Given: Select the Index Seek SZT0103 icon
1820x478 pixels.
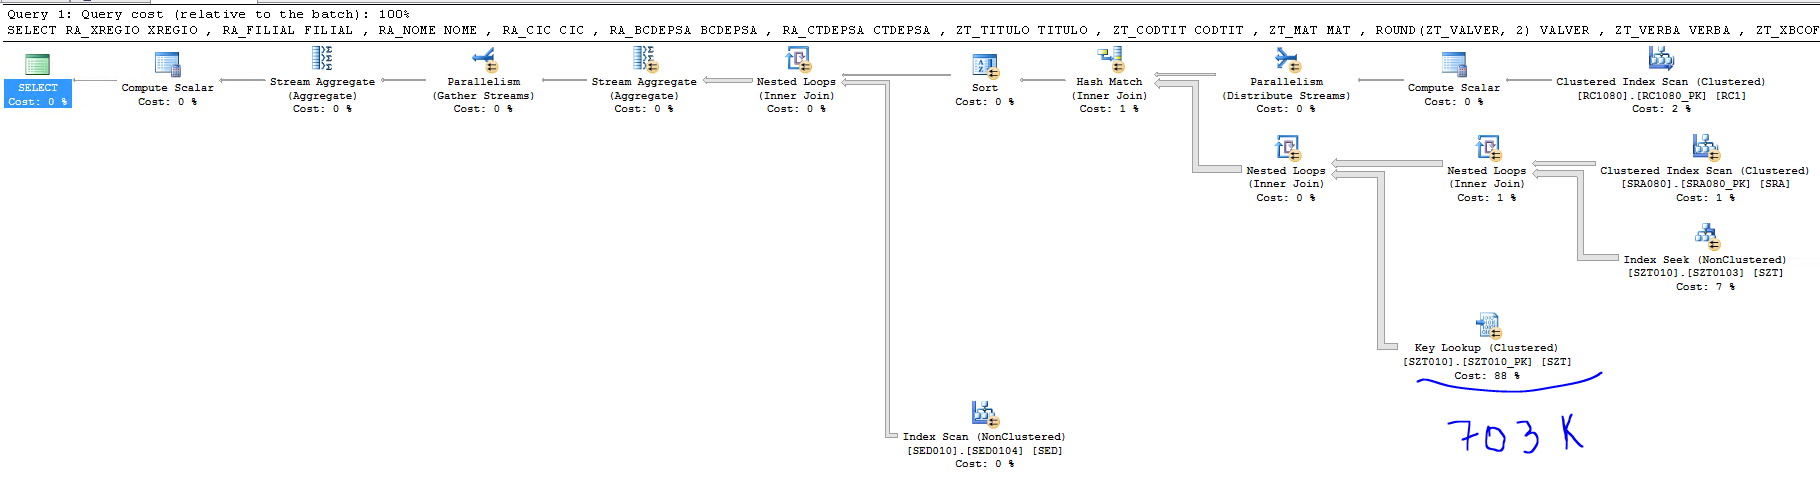Looking at the screenshot, I should pos(1706,237).
